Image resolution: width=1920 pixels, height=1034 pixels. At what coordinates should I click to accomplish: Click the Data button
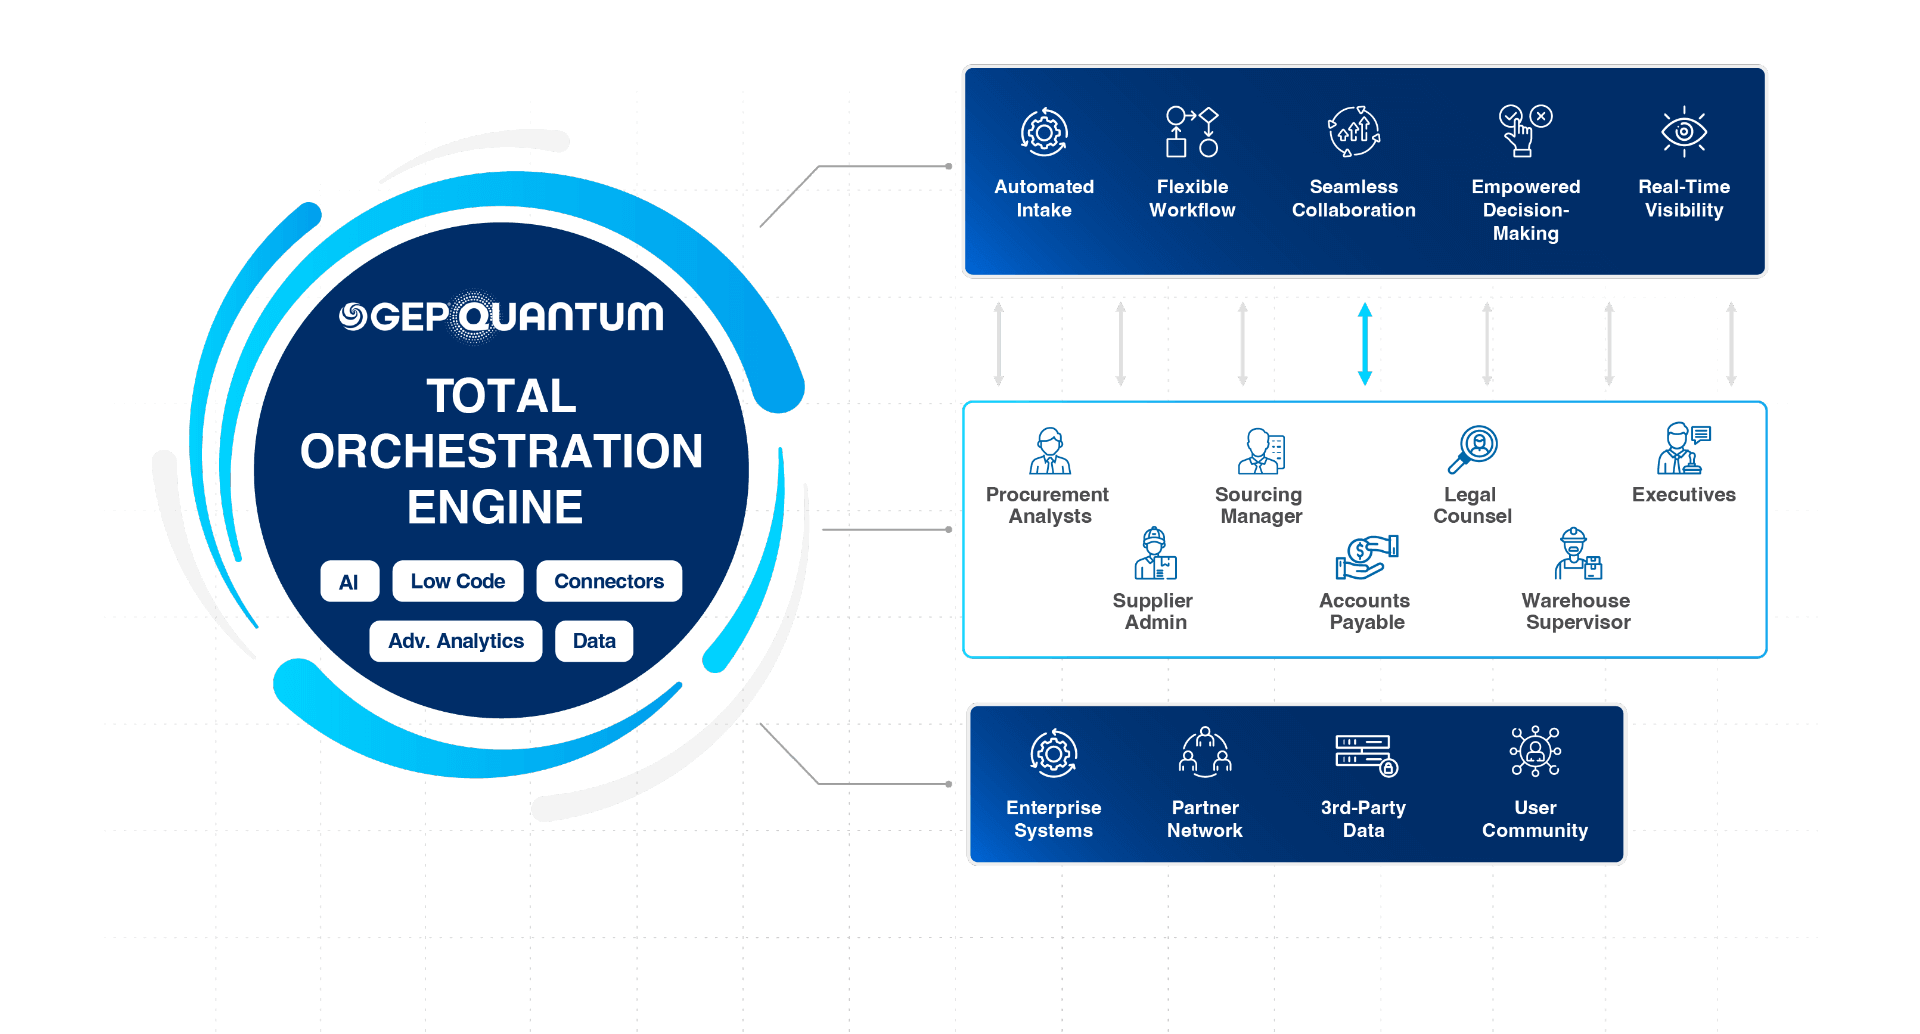(x=593, y=641)
